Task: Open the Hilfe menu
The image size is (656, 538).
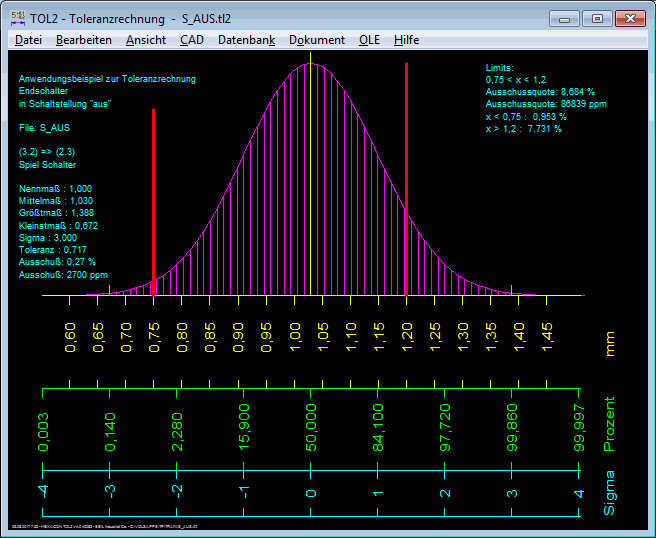Action: point(407,40)
